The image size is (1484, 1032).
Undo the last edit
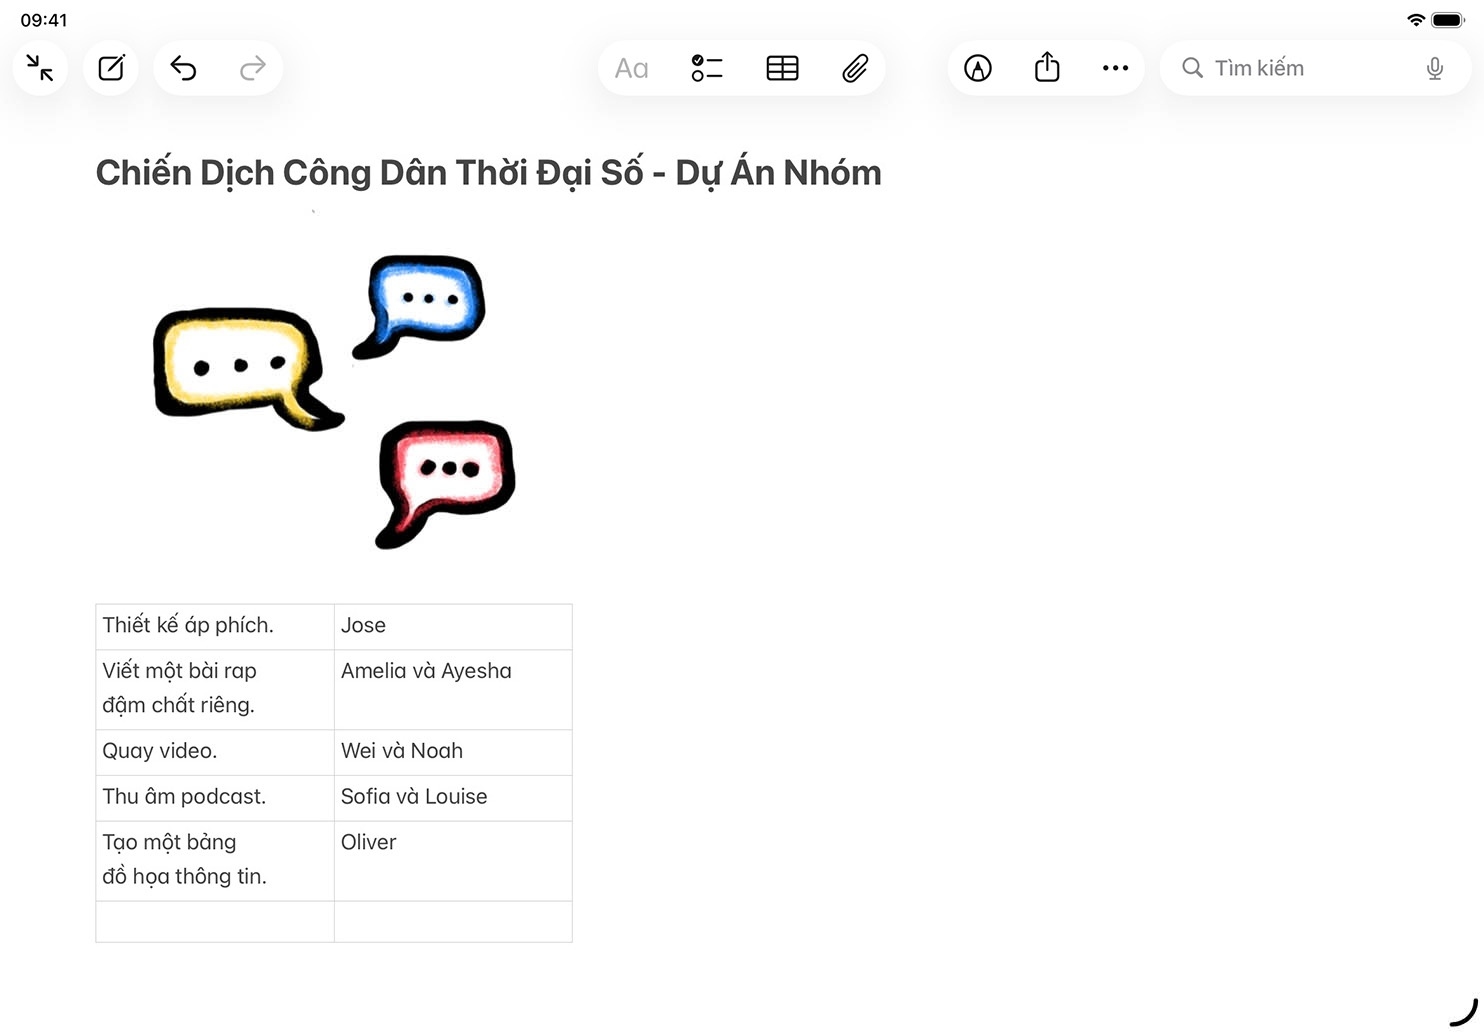183,68
